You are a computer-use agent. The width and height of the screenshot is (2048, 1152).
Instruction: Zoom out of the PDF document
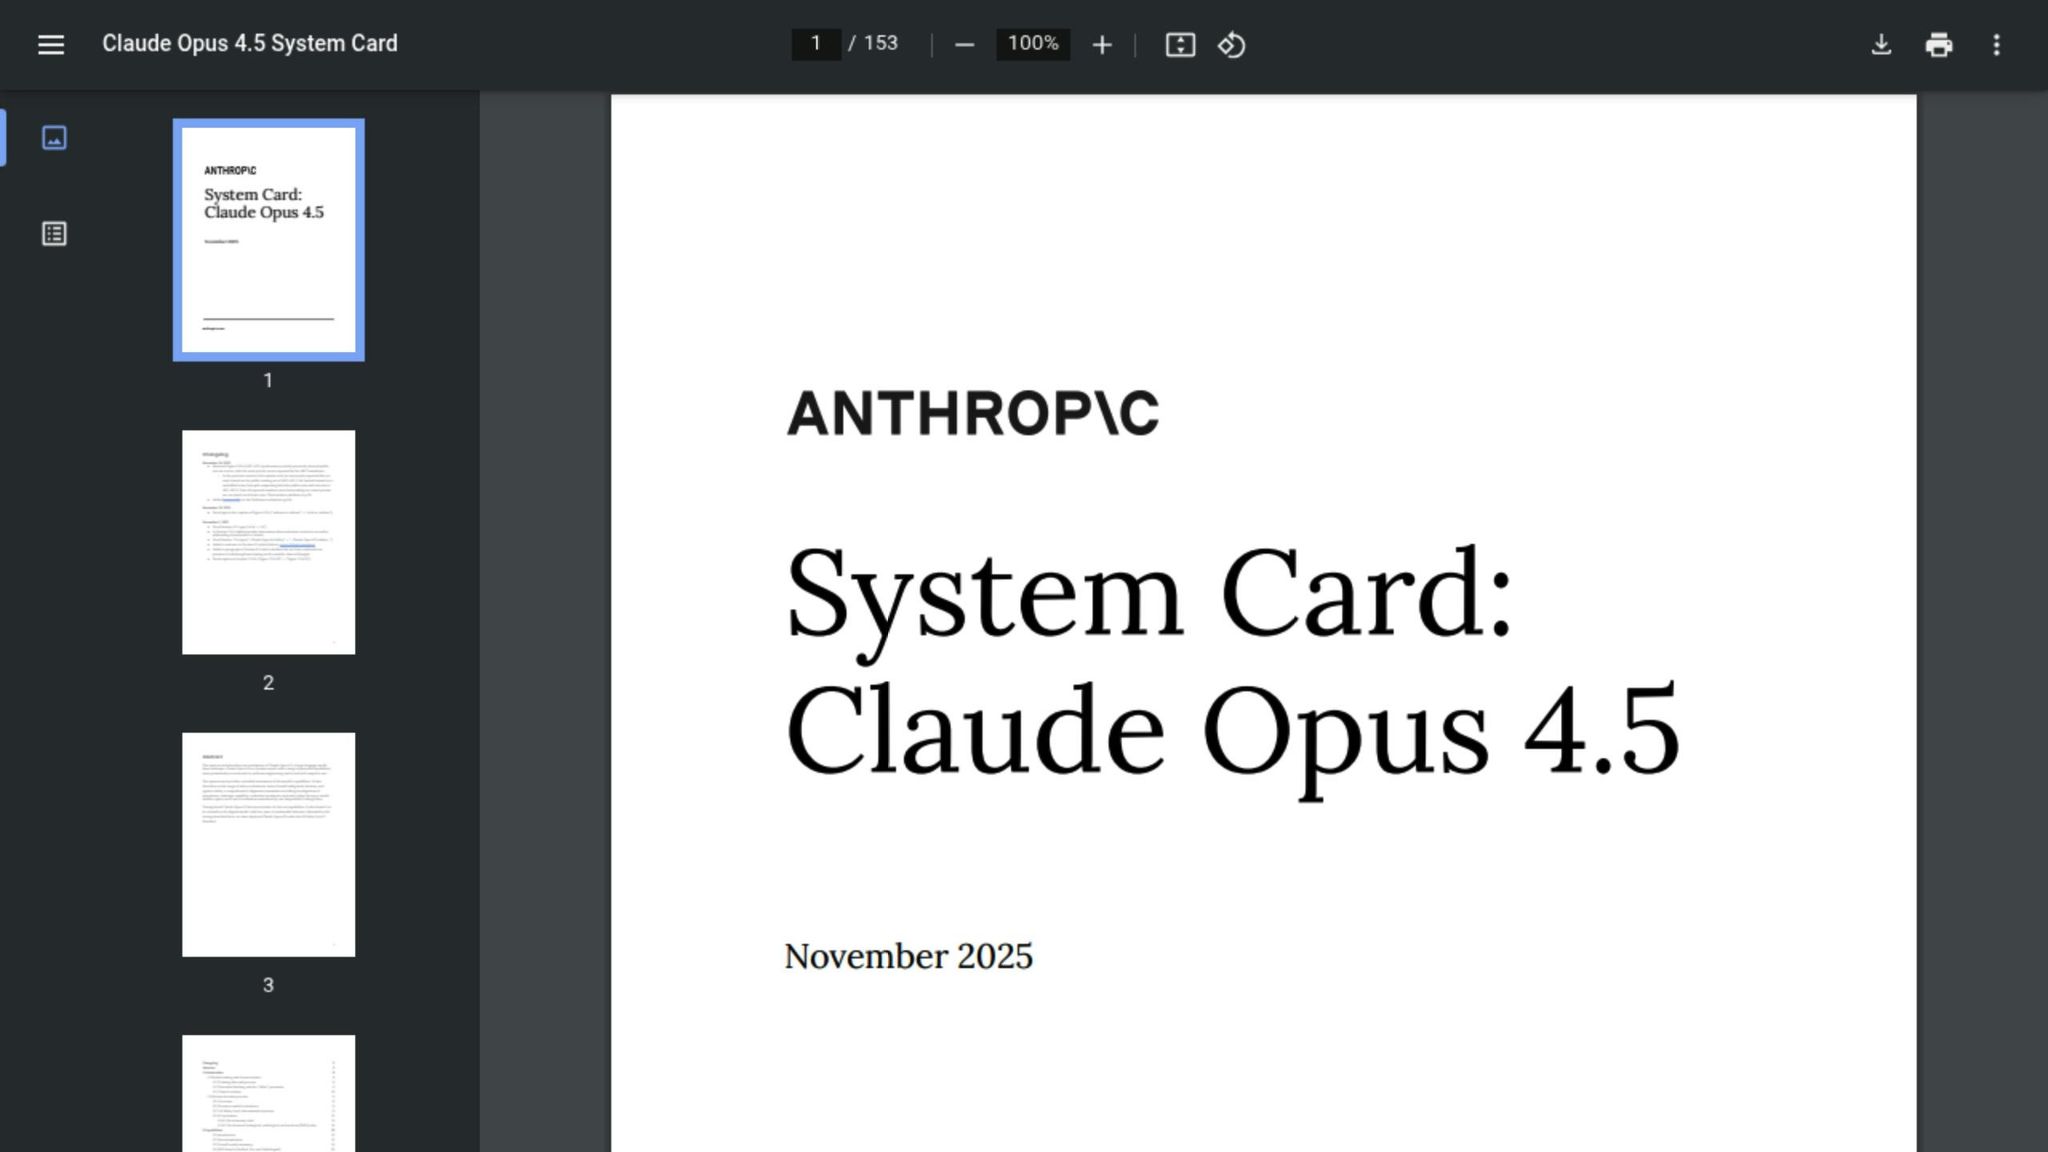coord(964,44)
